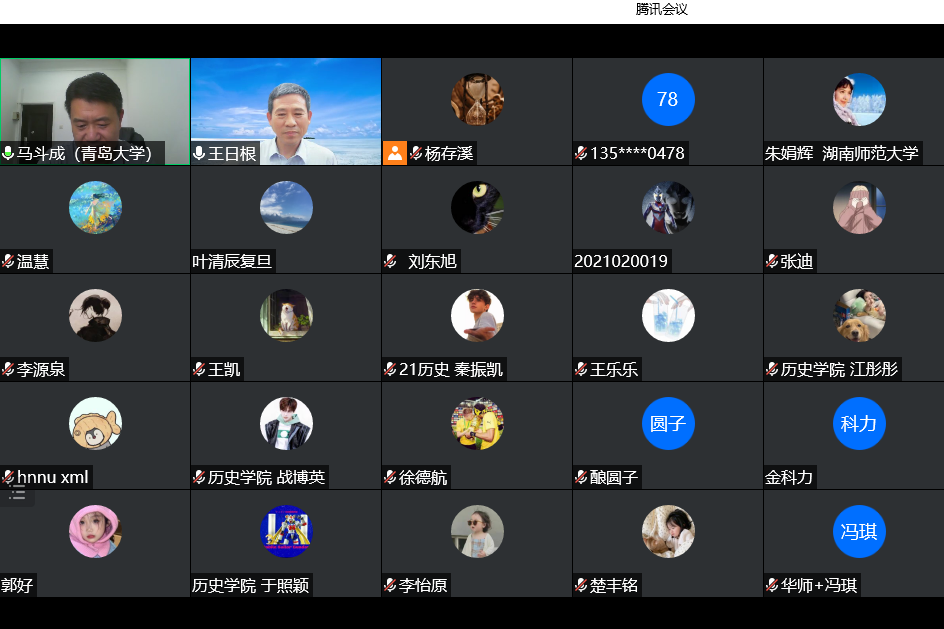Click the Ultraman avatar of 2021020019
The height and width of the screenshot is (629, 944).
(668, 208)
